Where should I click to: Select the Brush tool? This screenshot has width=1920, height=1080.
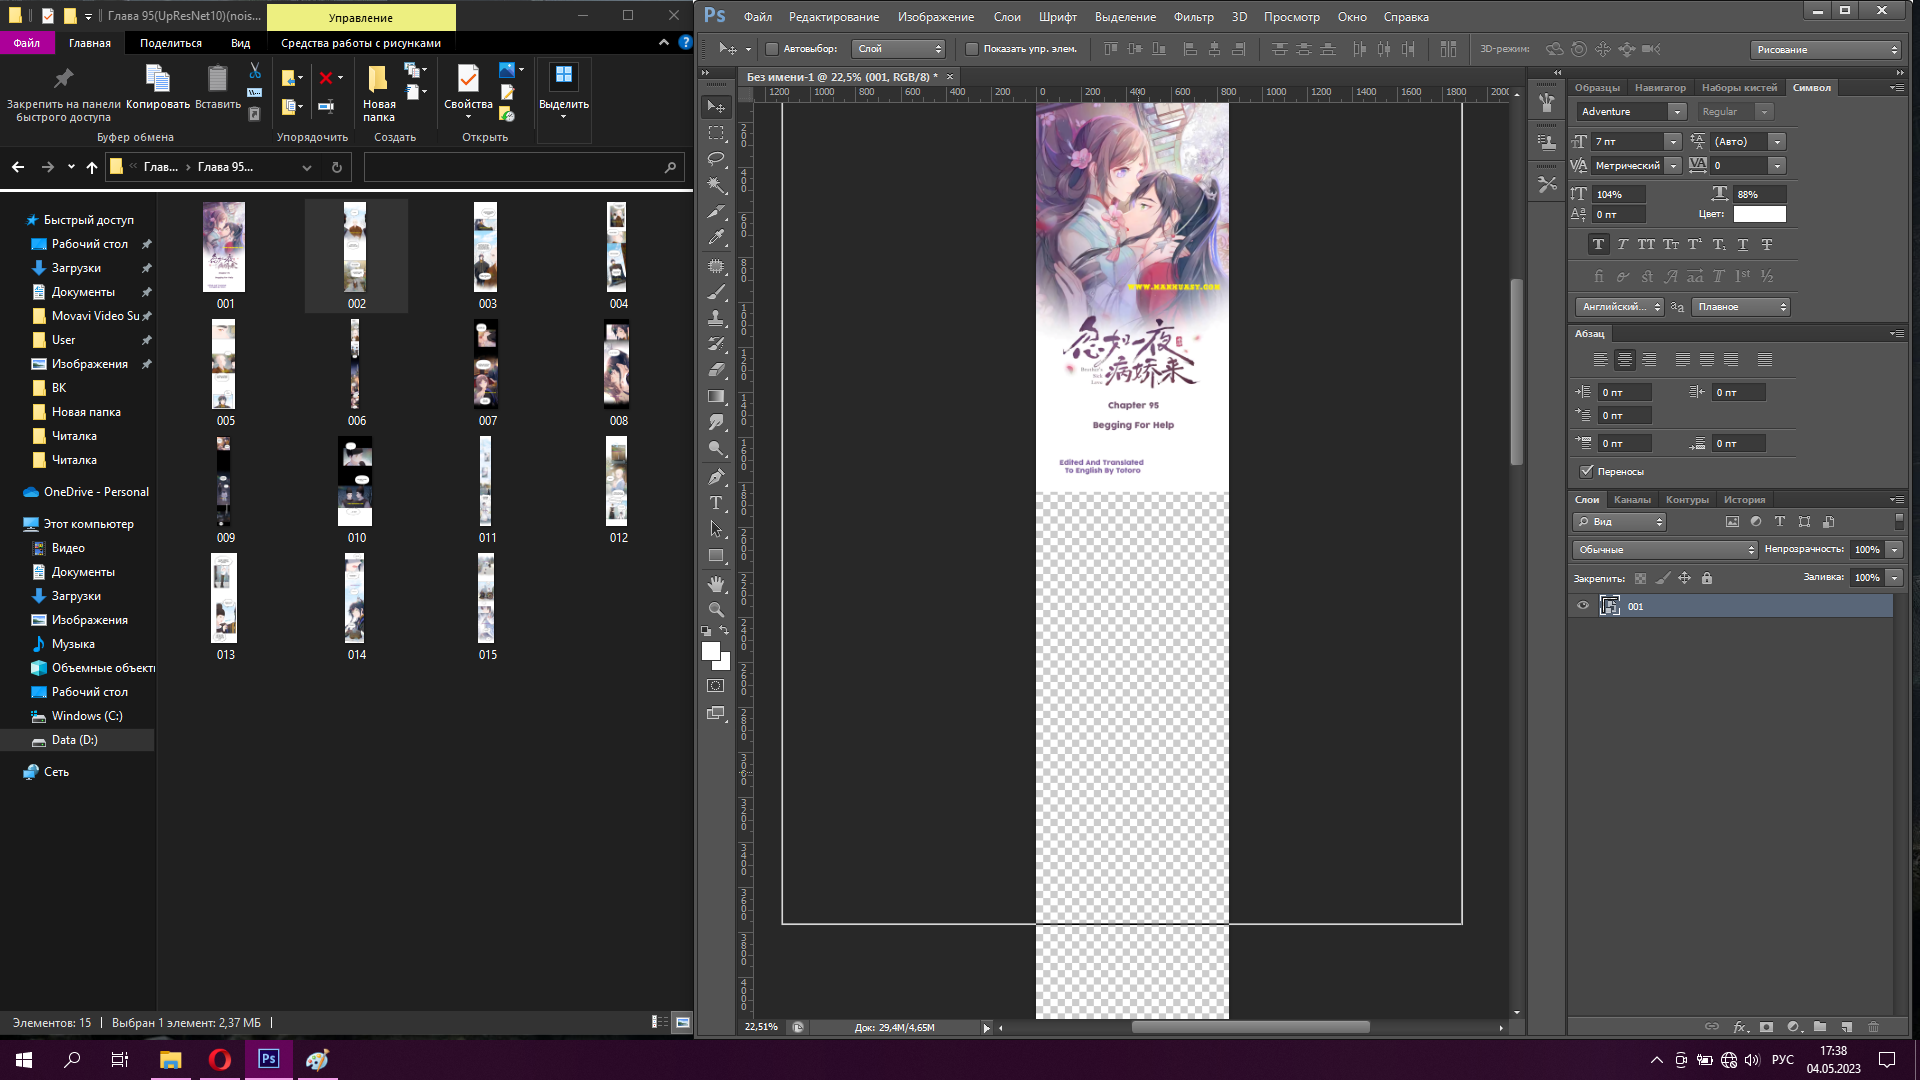click(716, 292)
